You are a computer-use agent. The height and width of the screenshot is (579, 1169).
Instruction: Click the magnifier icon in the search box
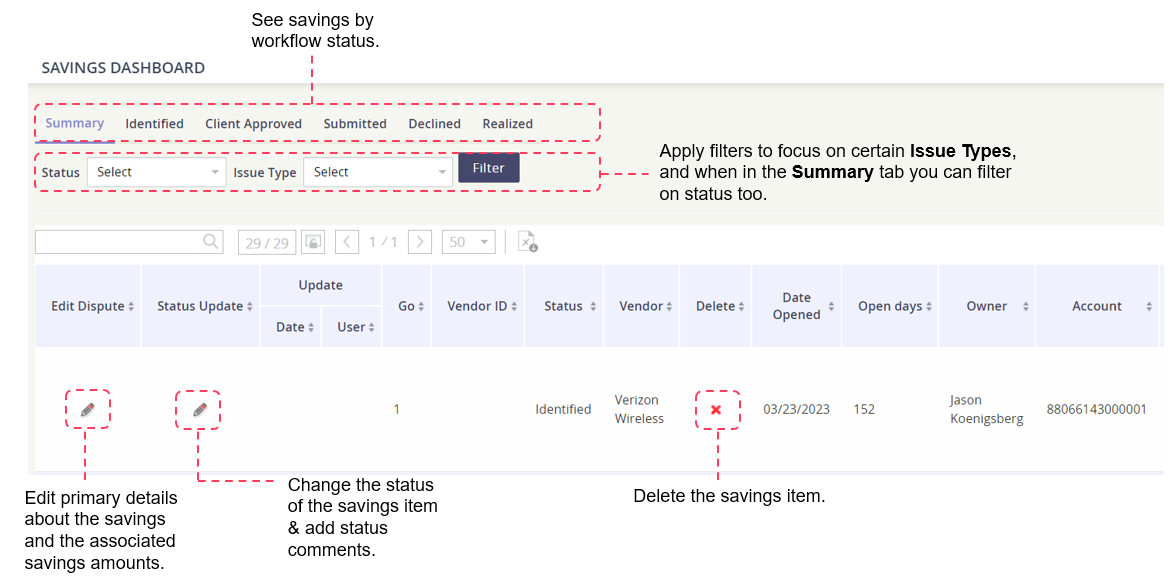pos(211,241)
